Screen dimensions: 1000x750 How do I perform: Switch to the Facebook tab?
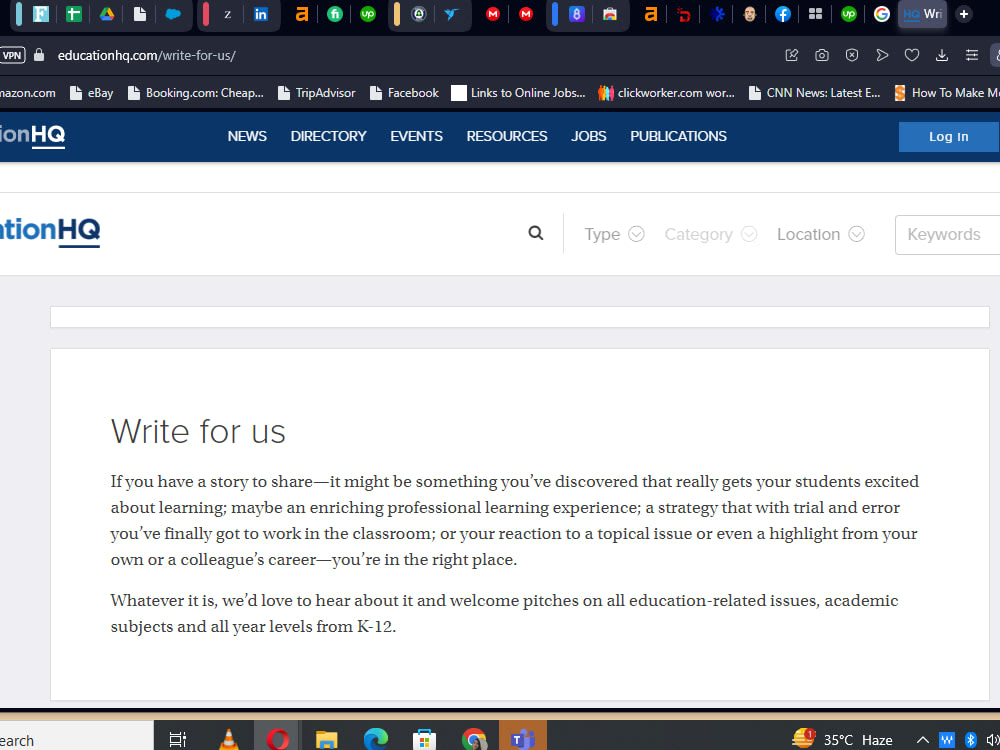783,14
